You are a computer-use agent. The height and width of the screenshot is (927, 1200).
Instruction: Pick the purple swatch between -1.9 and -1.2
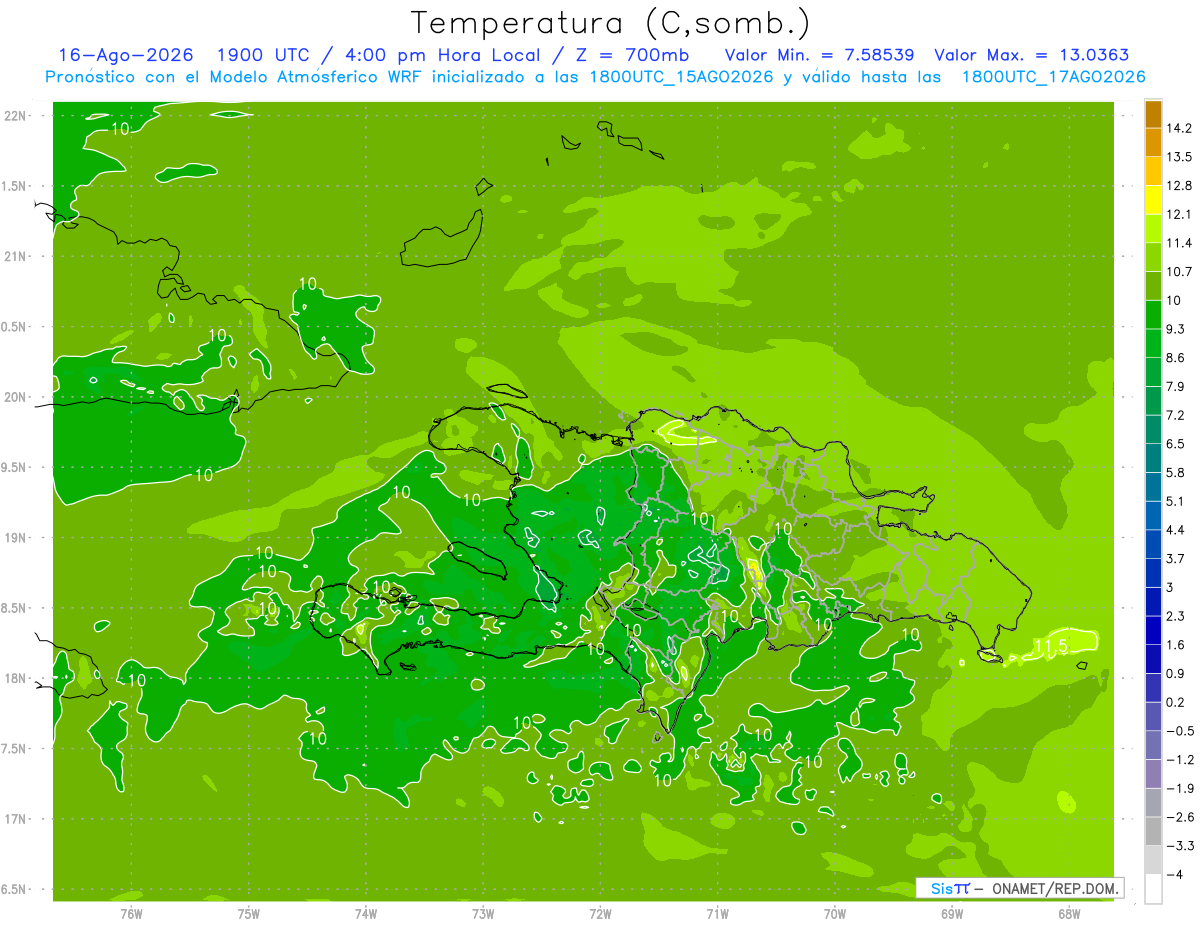tap(1153, 774)
